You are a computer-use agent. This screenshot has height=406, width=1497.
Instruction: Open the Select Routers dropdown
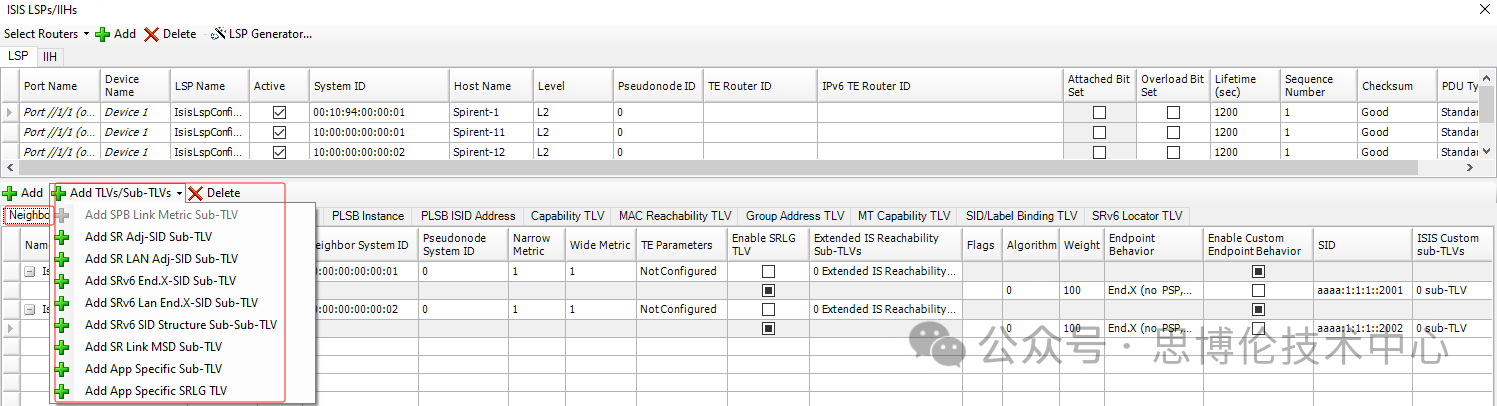click(x=46, y=34)
